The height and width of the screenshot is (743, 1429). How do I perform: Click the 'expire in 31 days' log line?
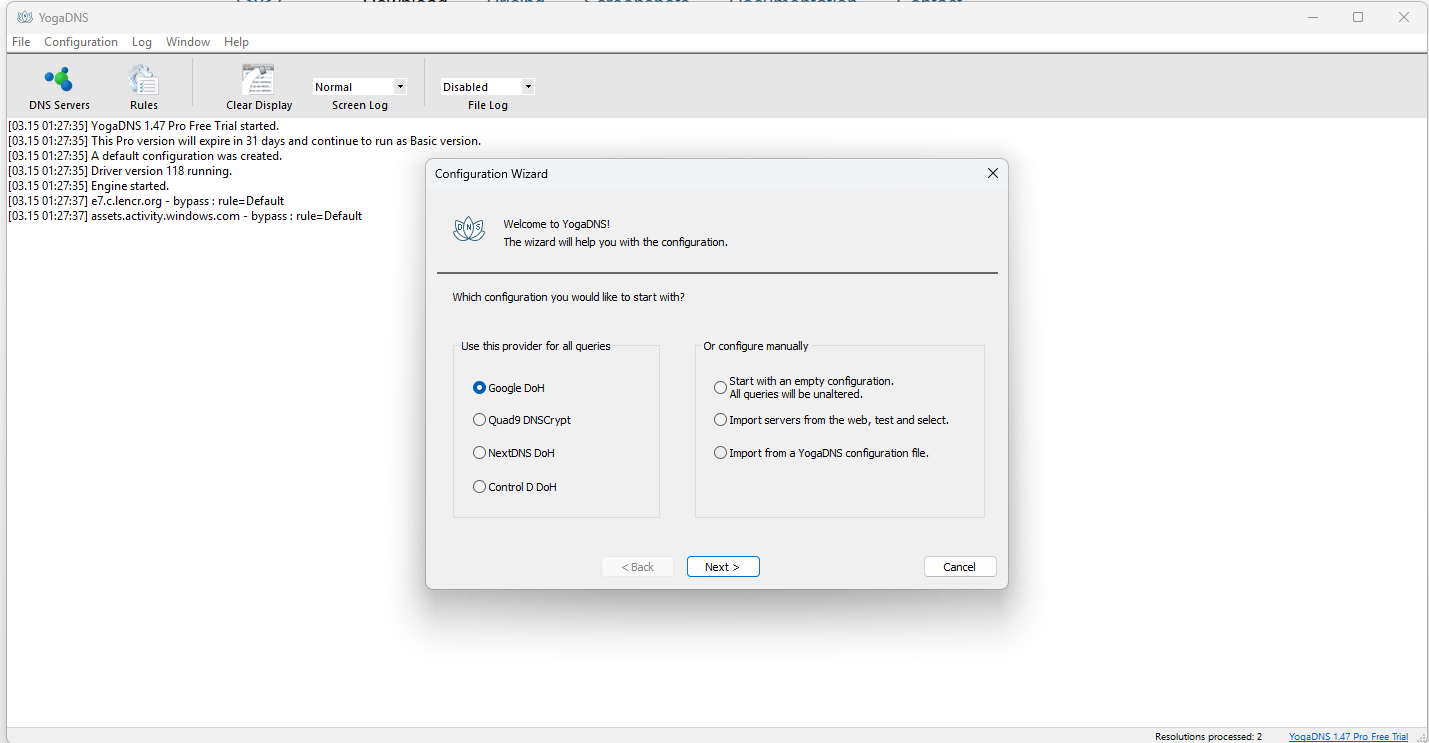pos(244,141)
